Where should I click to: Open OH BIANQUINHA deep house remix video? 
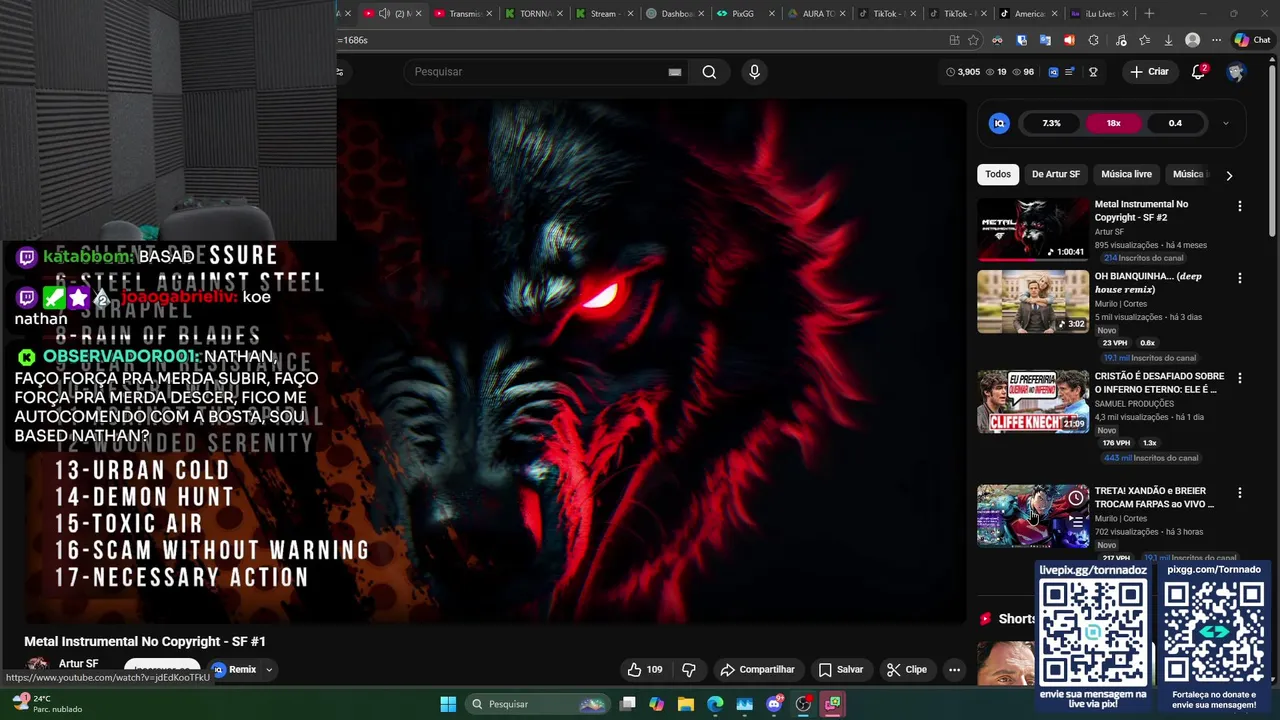click(x=1033, y=301)
